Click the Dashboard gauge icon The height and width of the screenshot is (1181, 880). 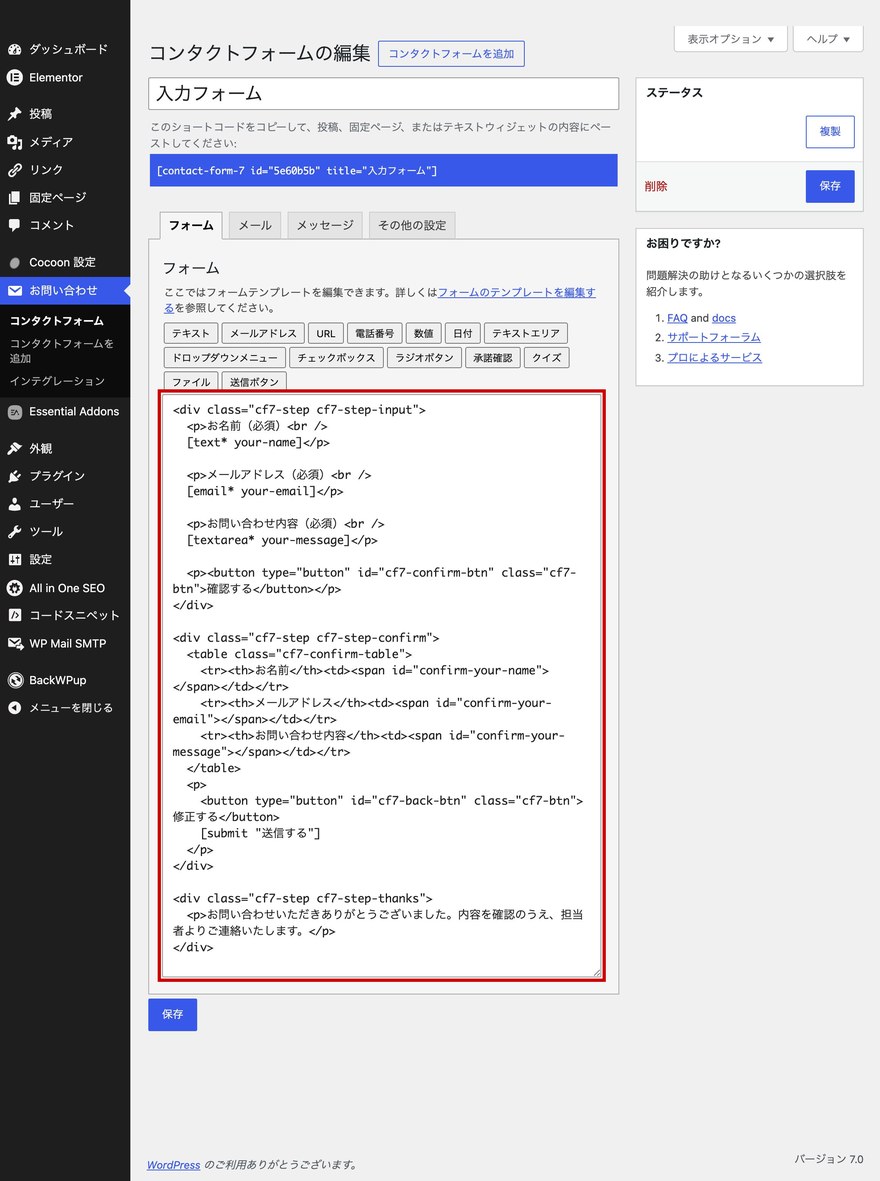coord(14,50)
